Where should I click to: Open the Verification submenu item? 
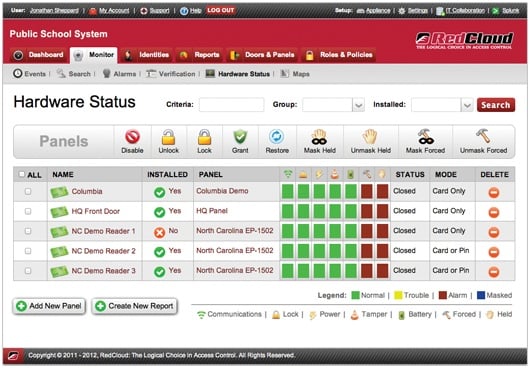tap(171, 74)
